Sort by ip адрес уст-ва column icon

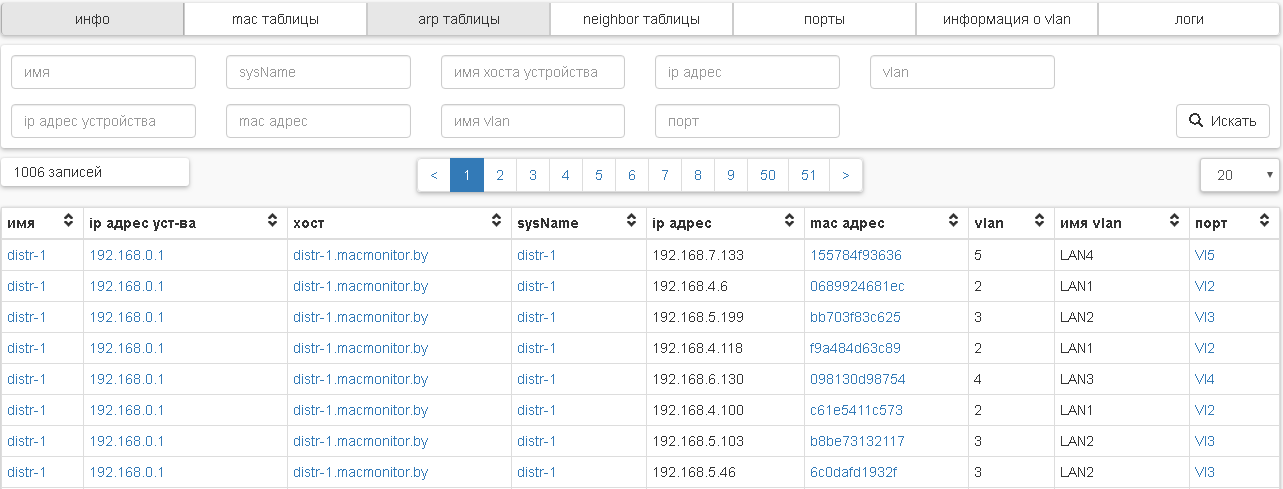[x=273, y=222]
